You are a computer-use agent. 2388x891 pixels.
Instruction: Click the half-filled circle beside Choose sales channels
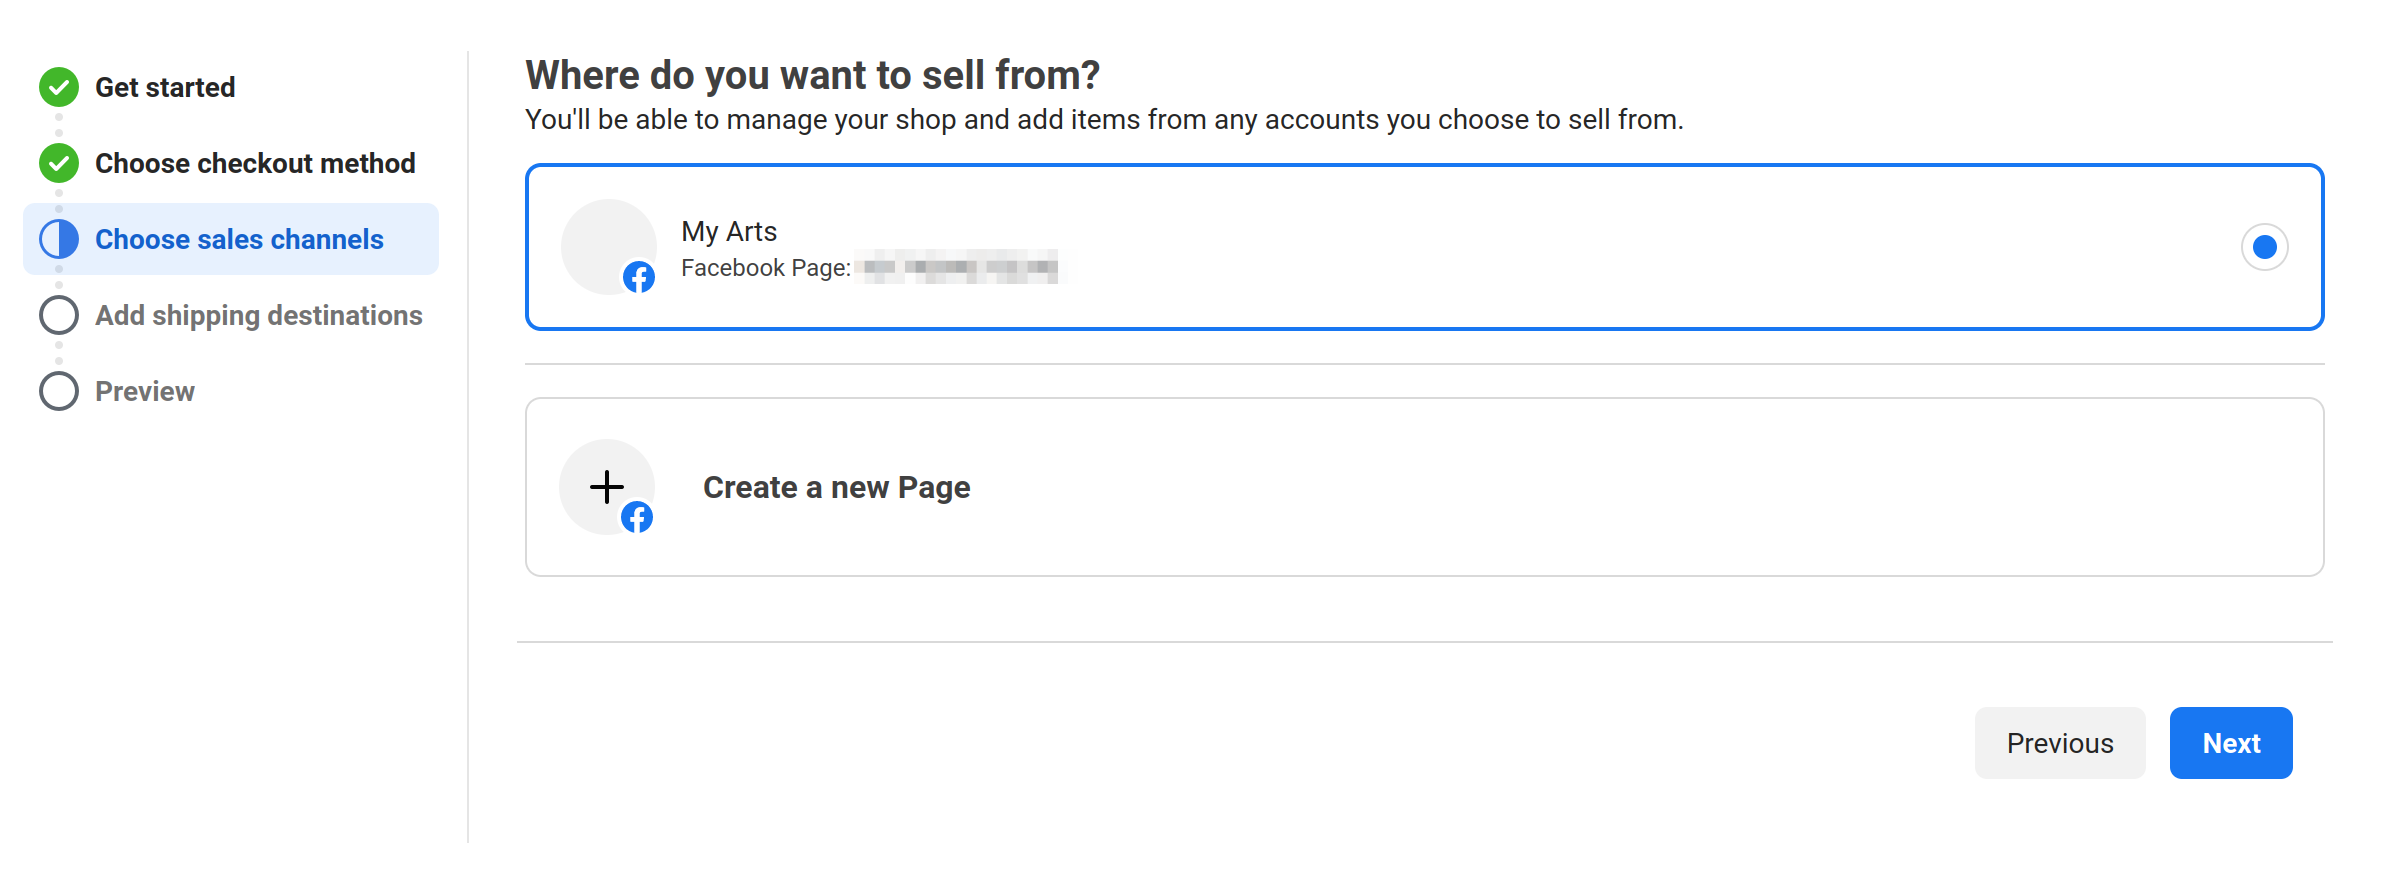tap(59, 239)
